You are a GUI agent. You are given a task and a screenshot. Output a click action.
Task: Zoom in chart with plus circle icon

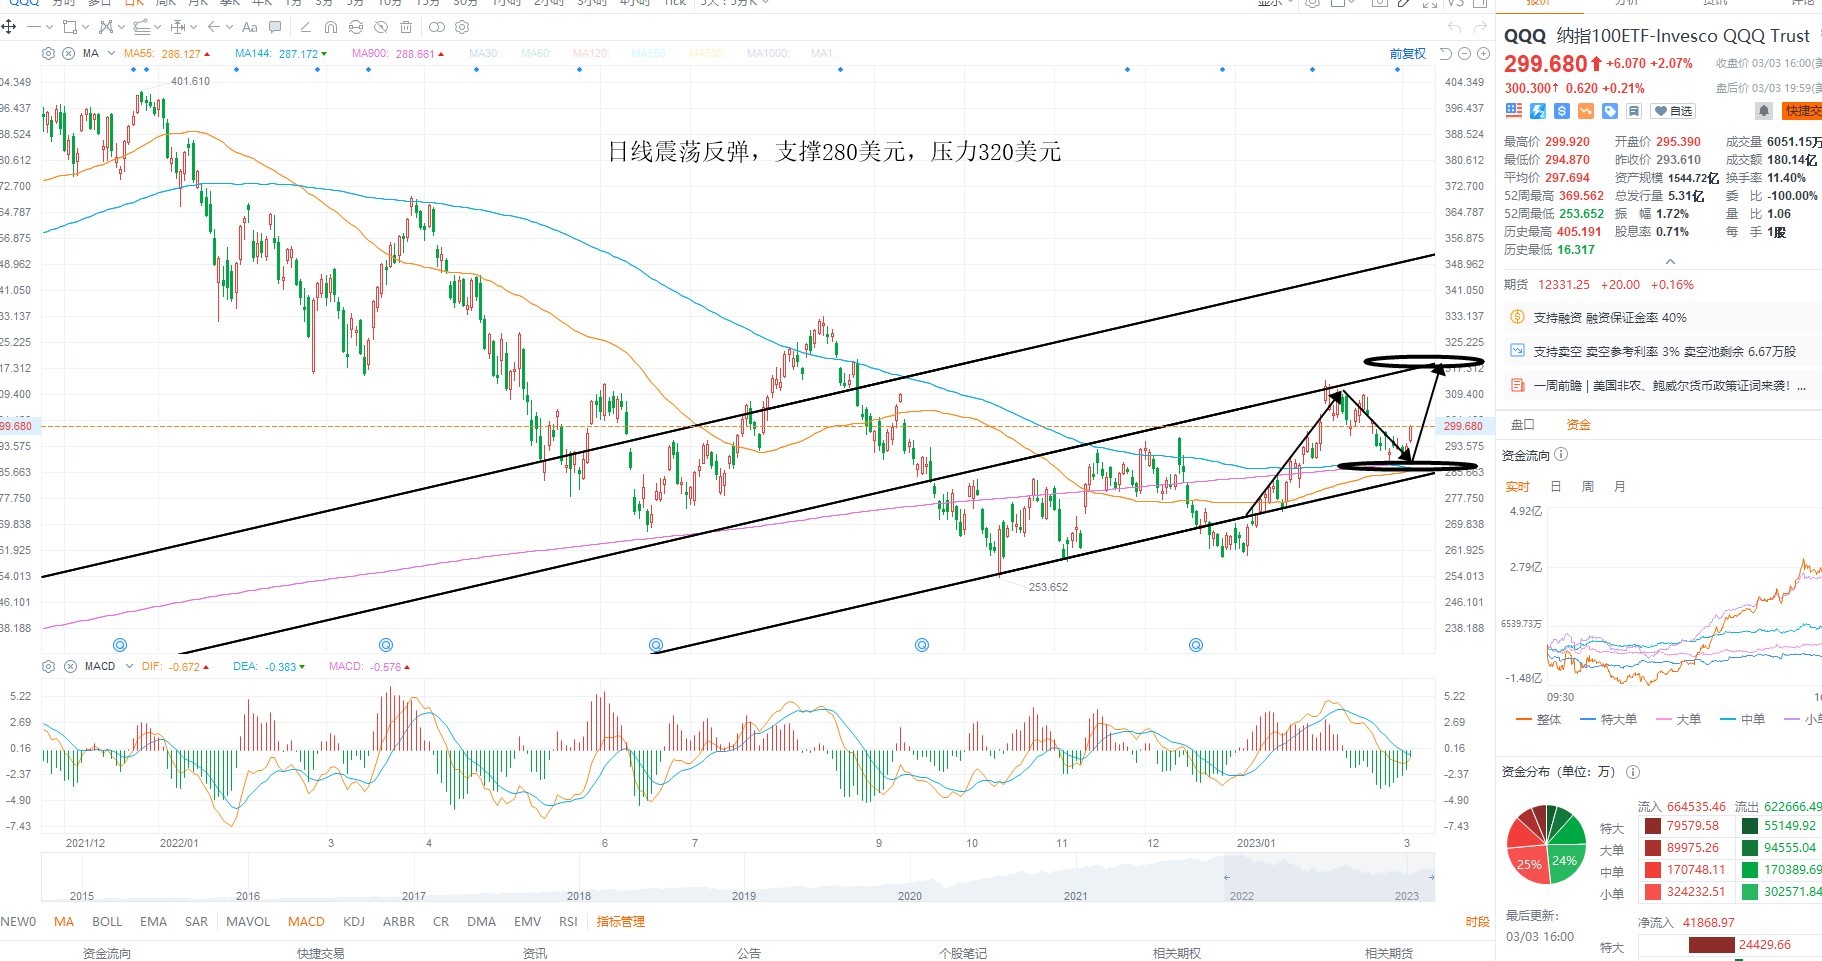(x=1482, y=53)
